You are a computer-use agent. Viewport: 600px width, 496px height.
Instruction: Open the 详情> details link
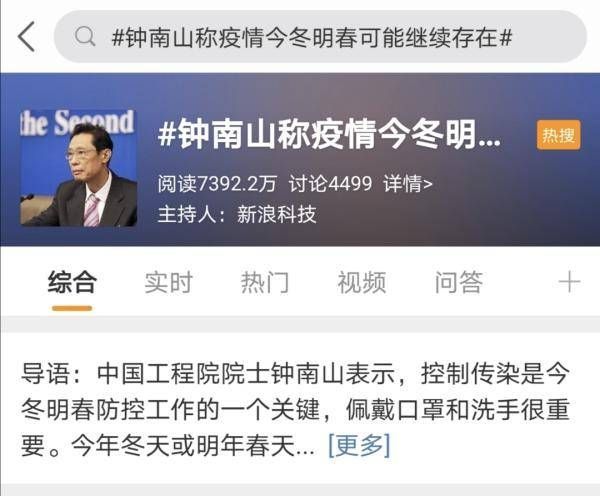tap(408, 184)
